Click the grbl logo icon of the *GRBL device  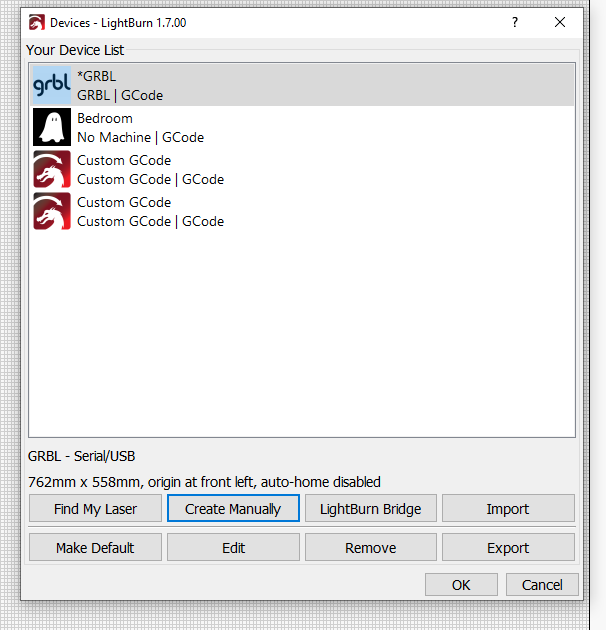tap(52, 85)
